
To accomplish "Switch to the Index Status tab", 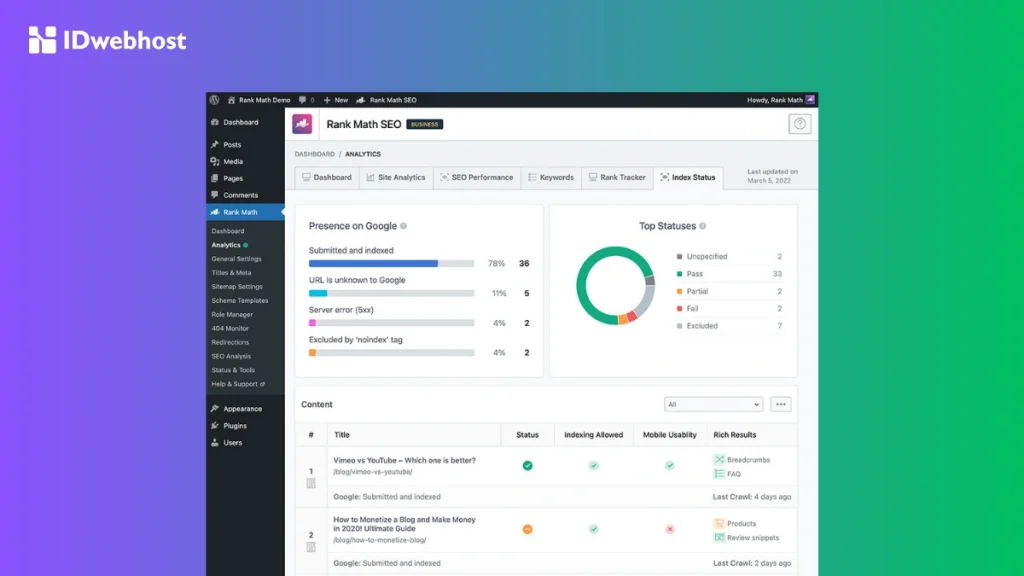I will coord(688,178).
